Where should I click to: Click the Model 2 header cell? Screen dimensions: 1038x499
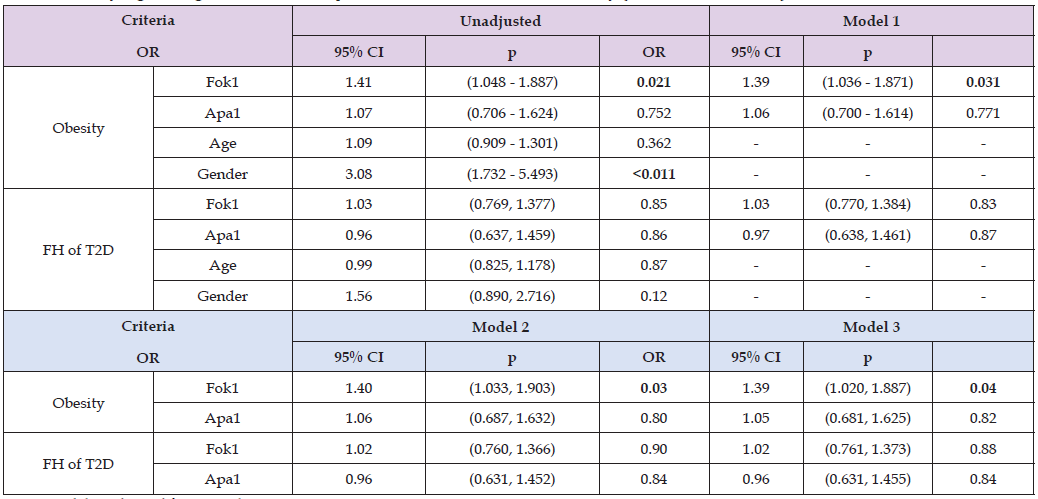click(x=501, y=326)
